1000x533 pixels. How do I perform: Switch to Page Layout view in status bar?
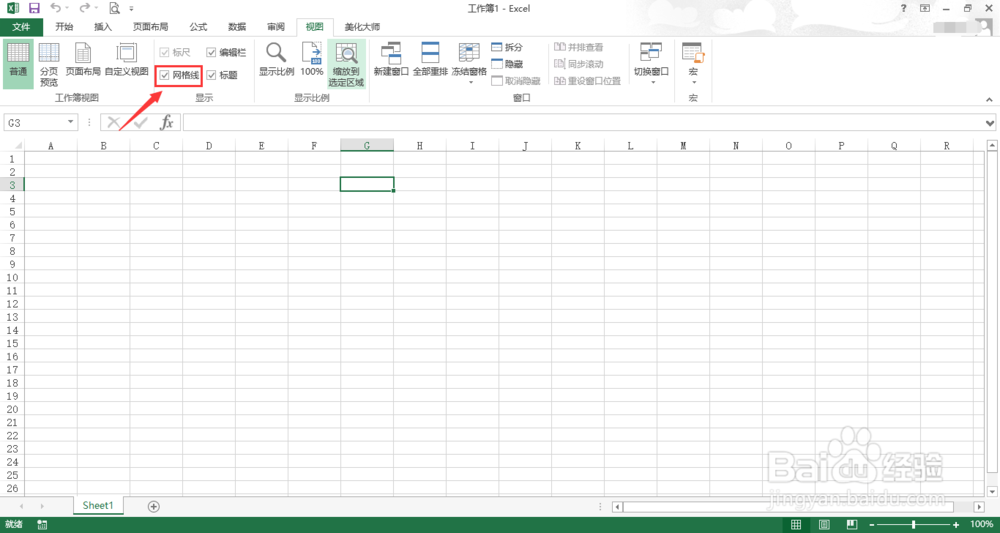824,525
